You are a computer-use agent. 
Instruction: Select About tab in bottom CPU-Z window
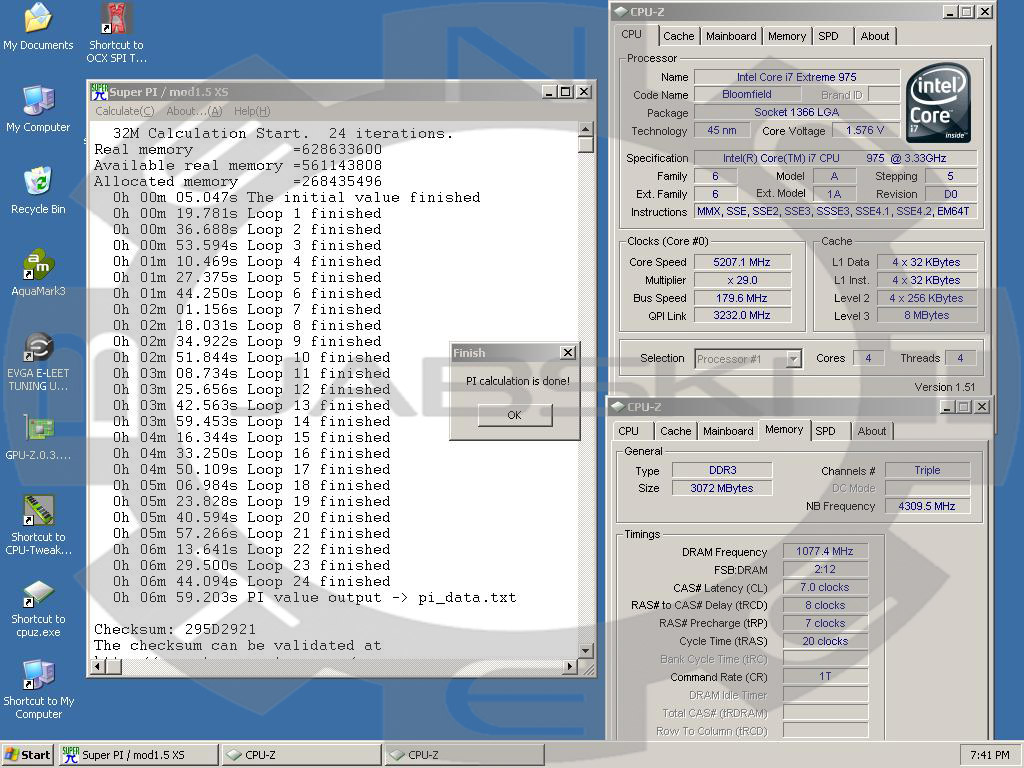(872, 431)
